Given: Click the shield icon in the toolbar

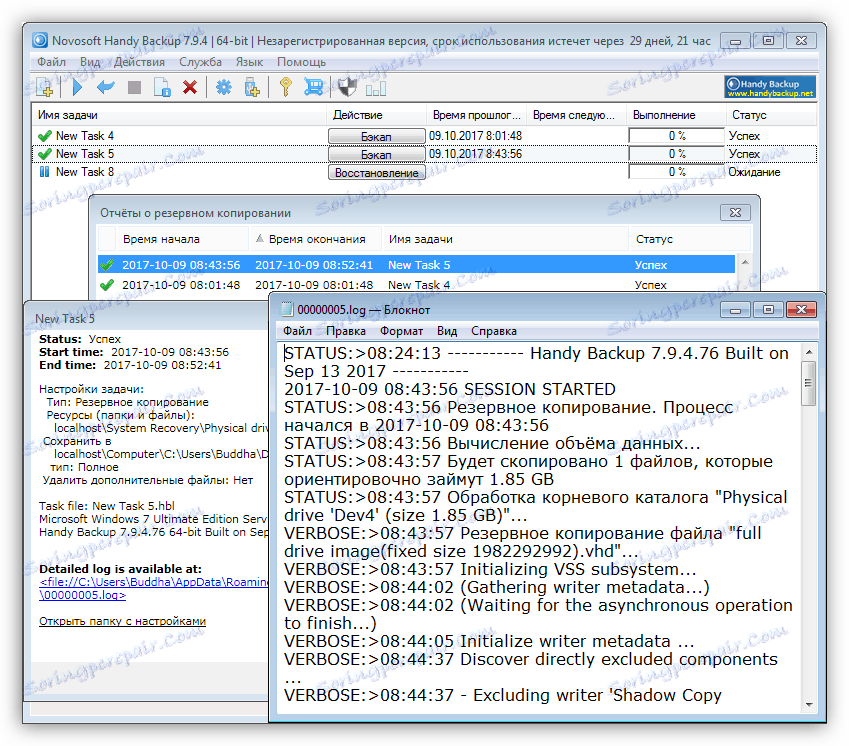Looking at the screenshot, I should tap(346, 88).
